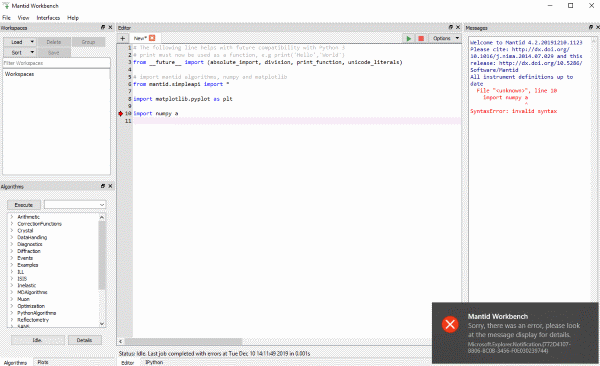Expand the Diffraction category

(12, 251)
